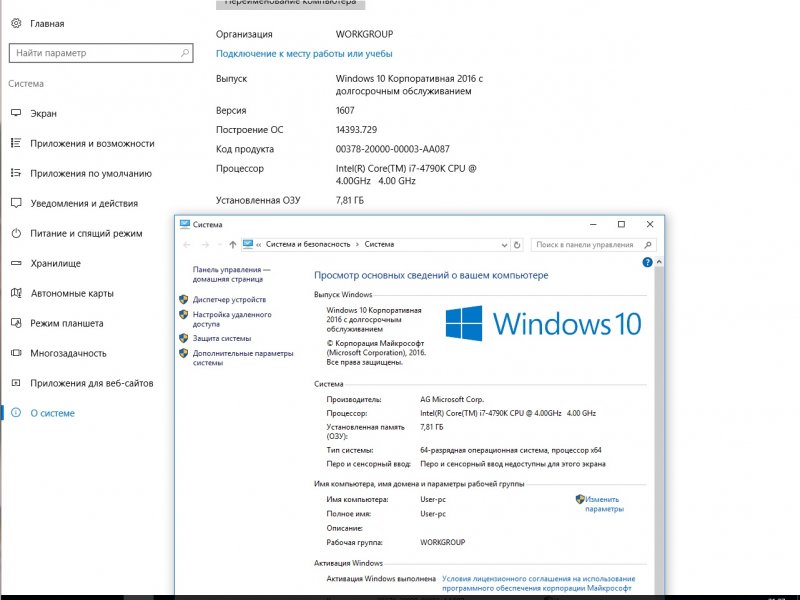Open Настройка удаленного доступа link
The image size is (800, 600).
[x=232, y=319]
